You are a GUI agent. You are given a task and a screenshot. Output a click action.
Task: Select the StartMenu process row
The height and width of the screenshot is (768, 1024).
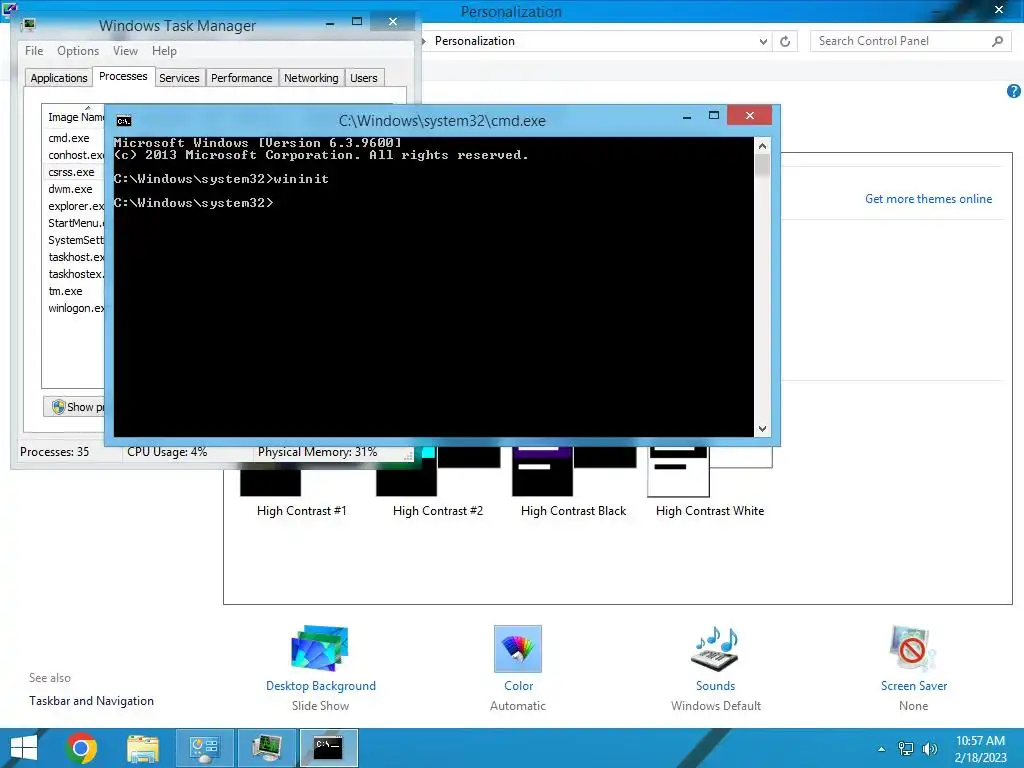click(73, 223)
